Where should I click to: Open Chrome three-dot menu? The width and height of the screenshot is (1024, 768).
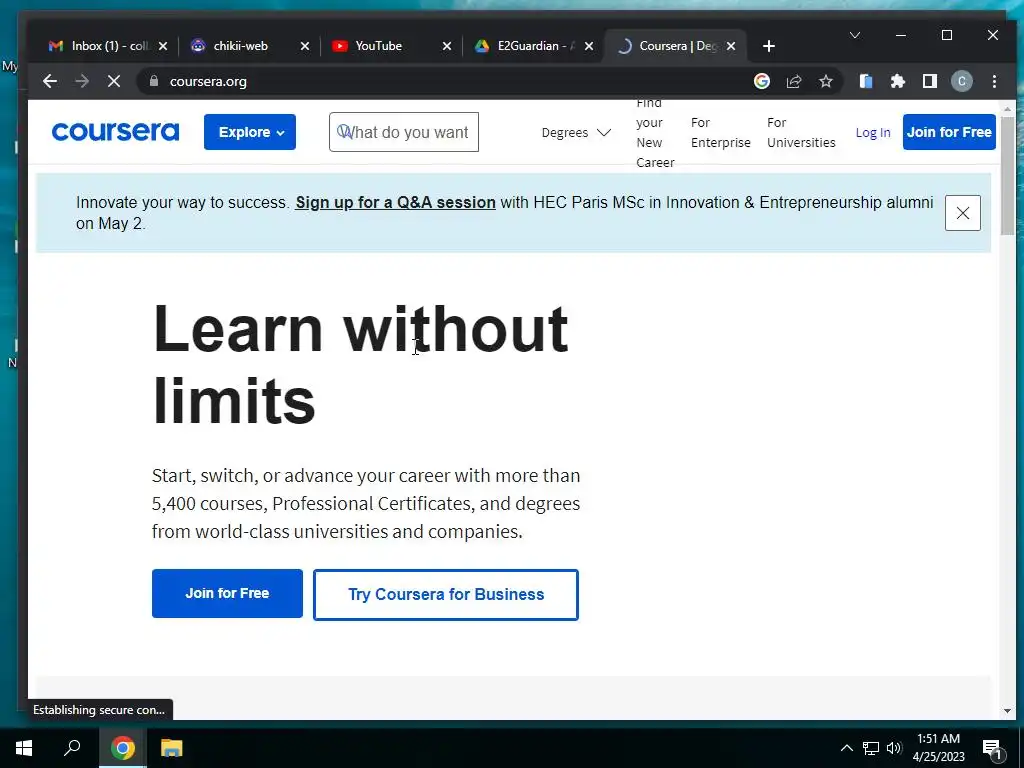tap(994, 81)
